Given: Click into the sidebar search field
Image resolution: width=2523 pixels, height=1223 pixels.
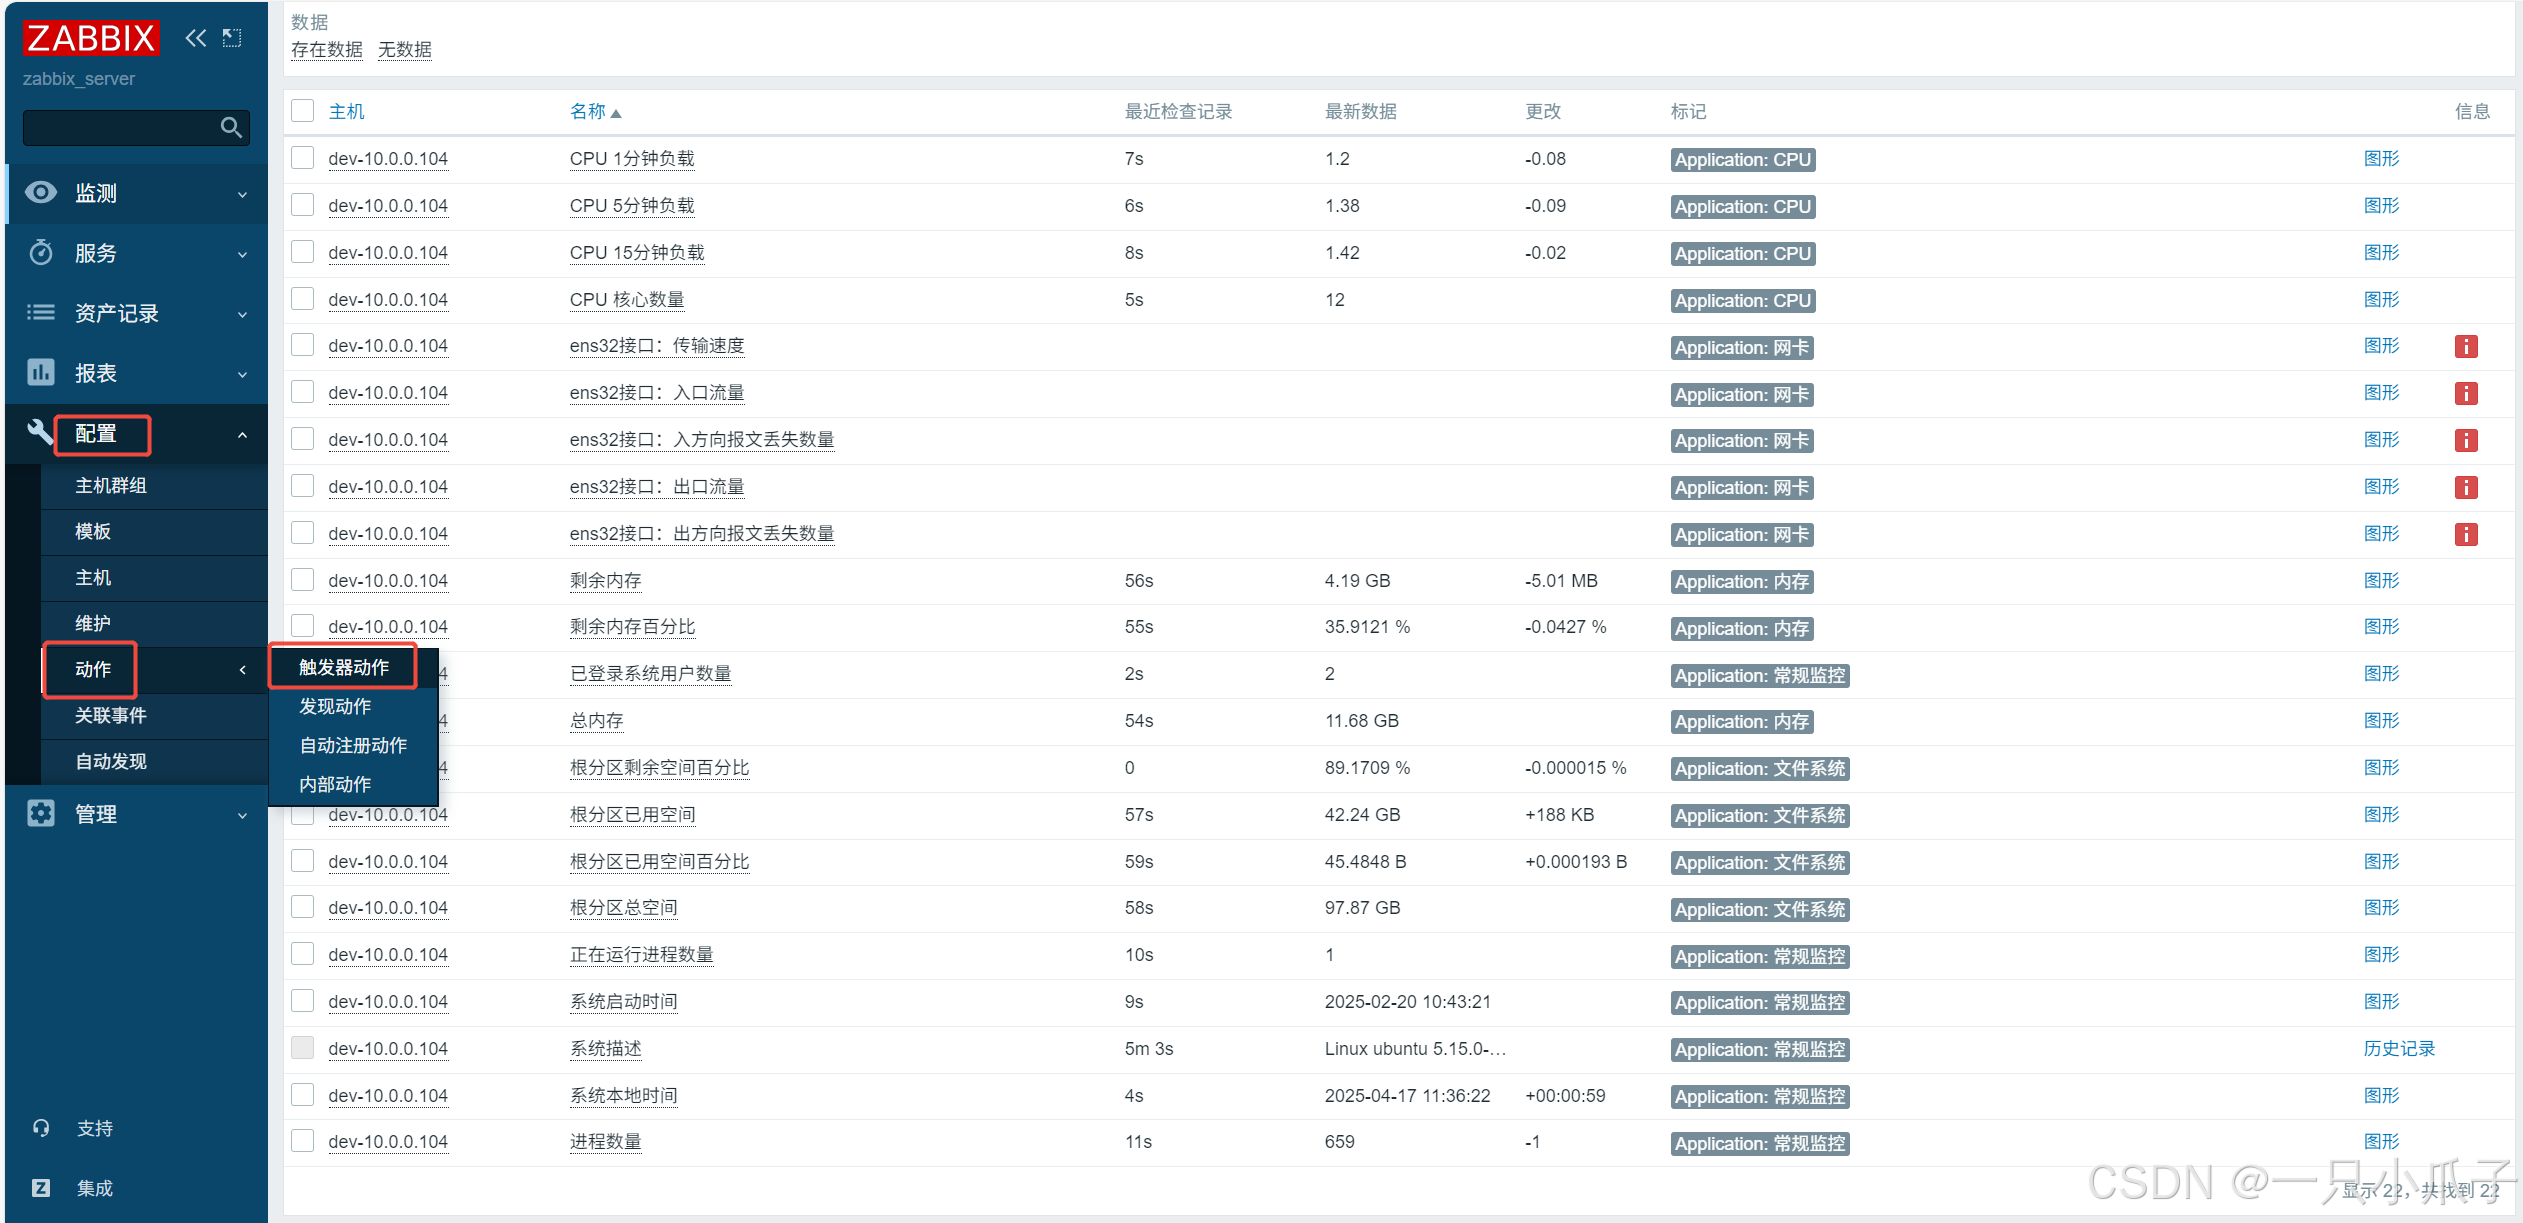Looking at the screenshot, I should click(118, 128).
